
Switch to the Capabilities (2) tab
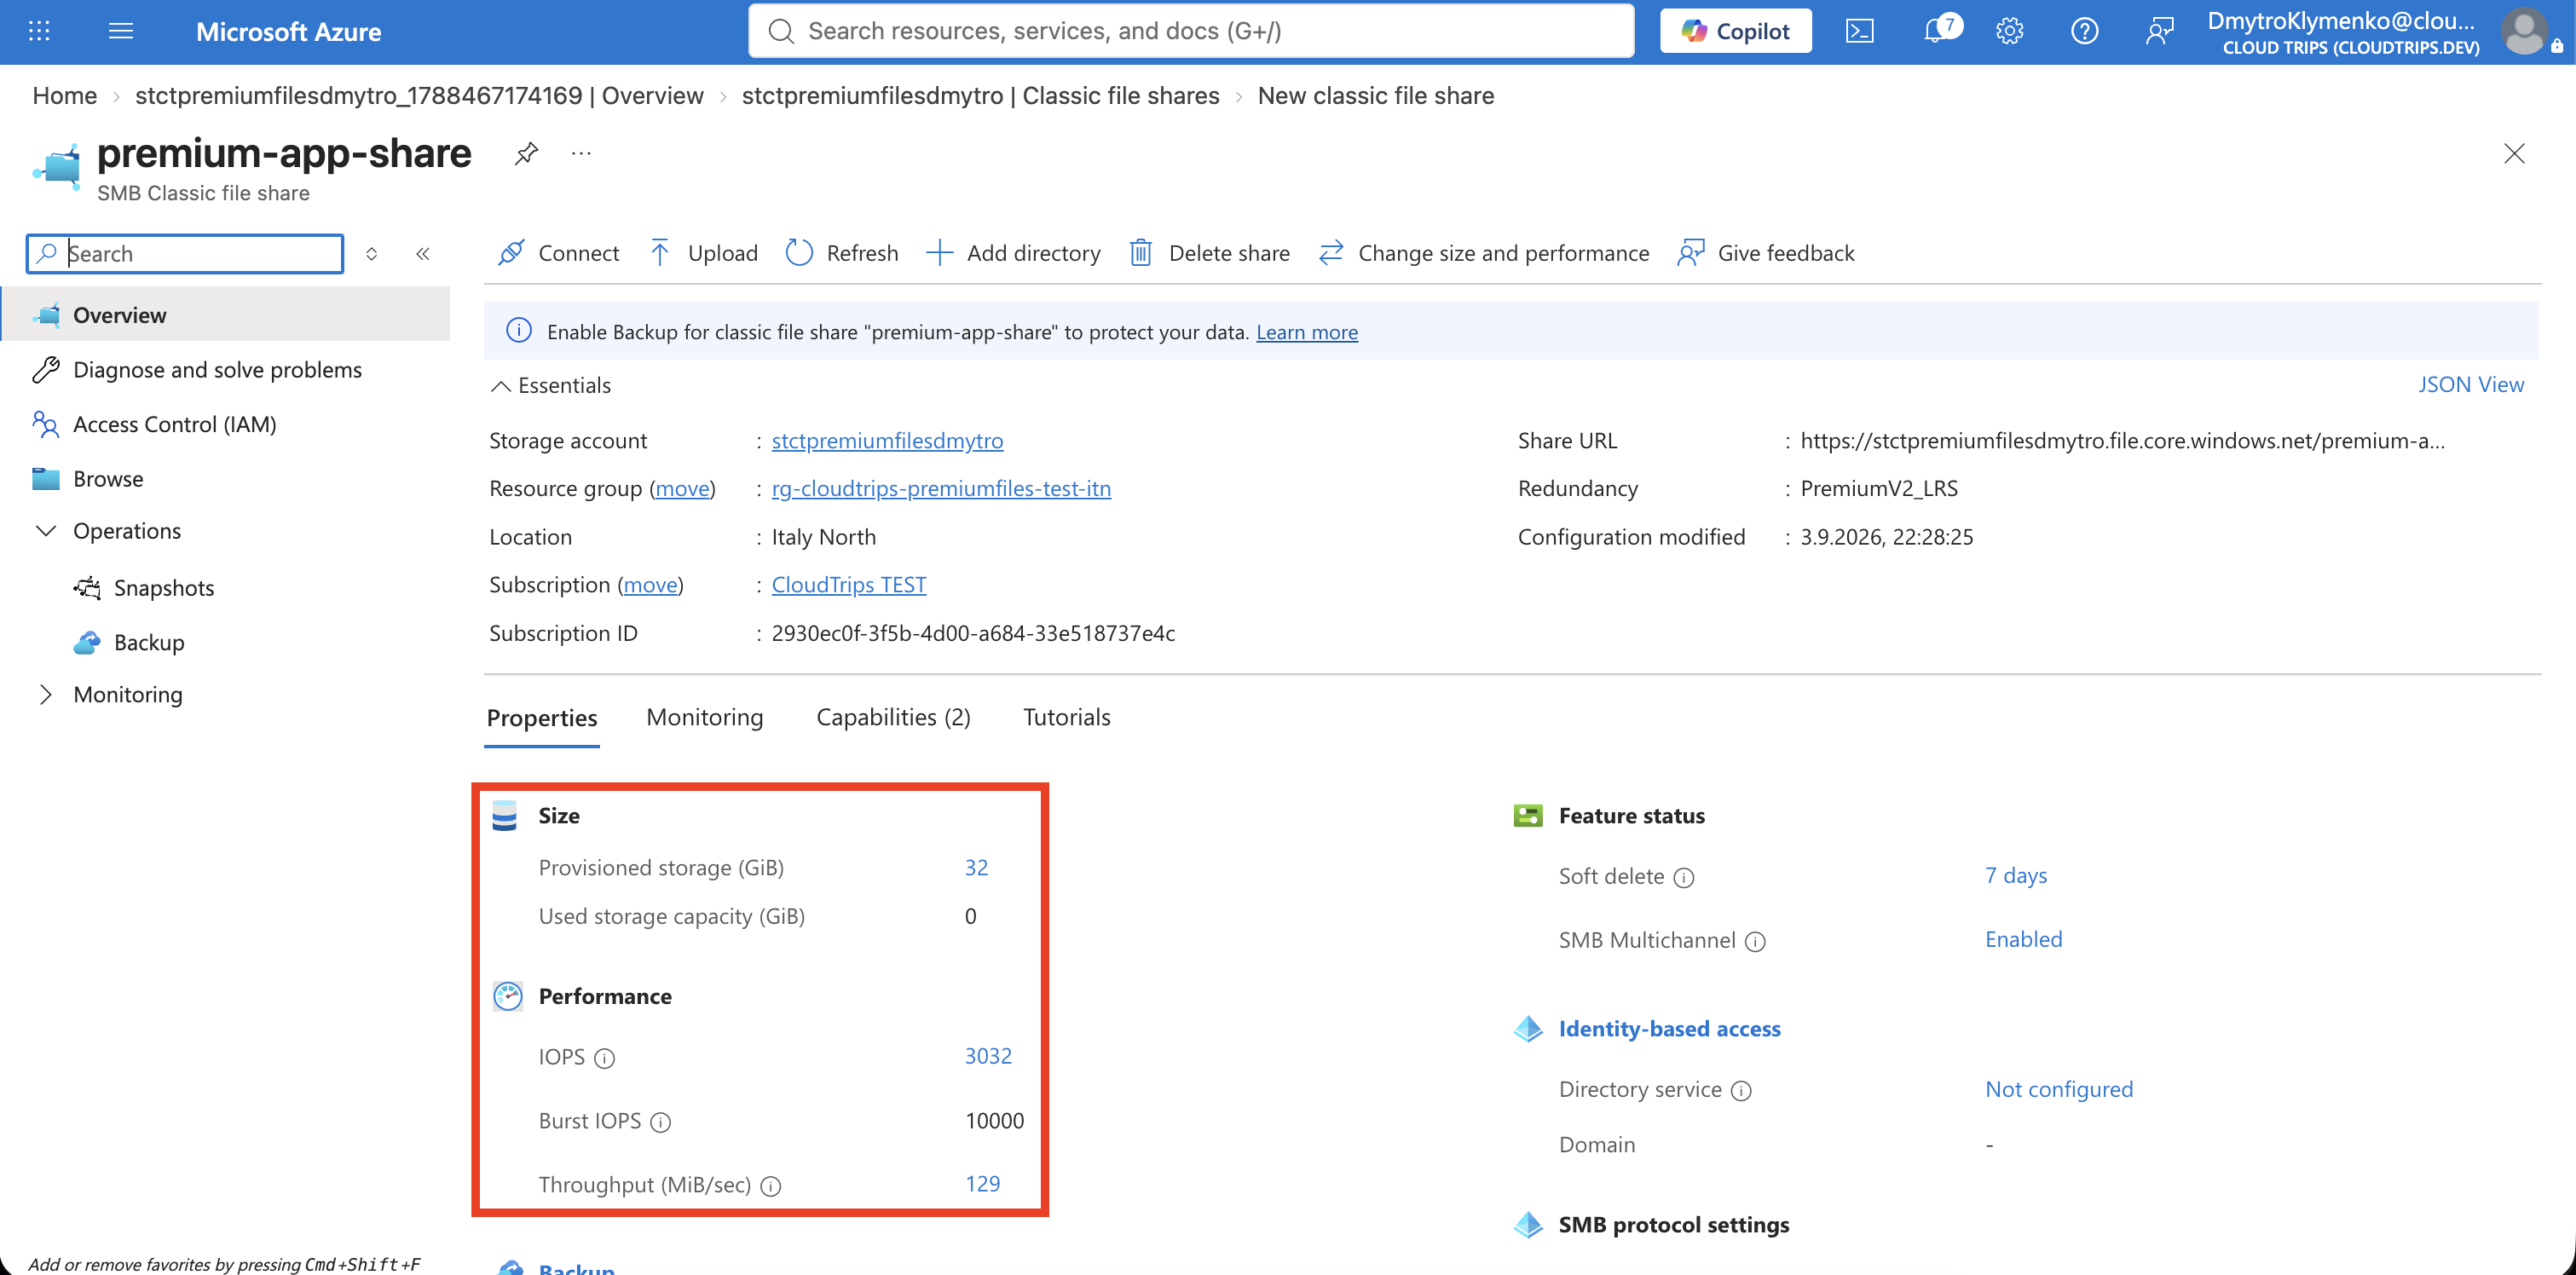893,717
